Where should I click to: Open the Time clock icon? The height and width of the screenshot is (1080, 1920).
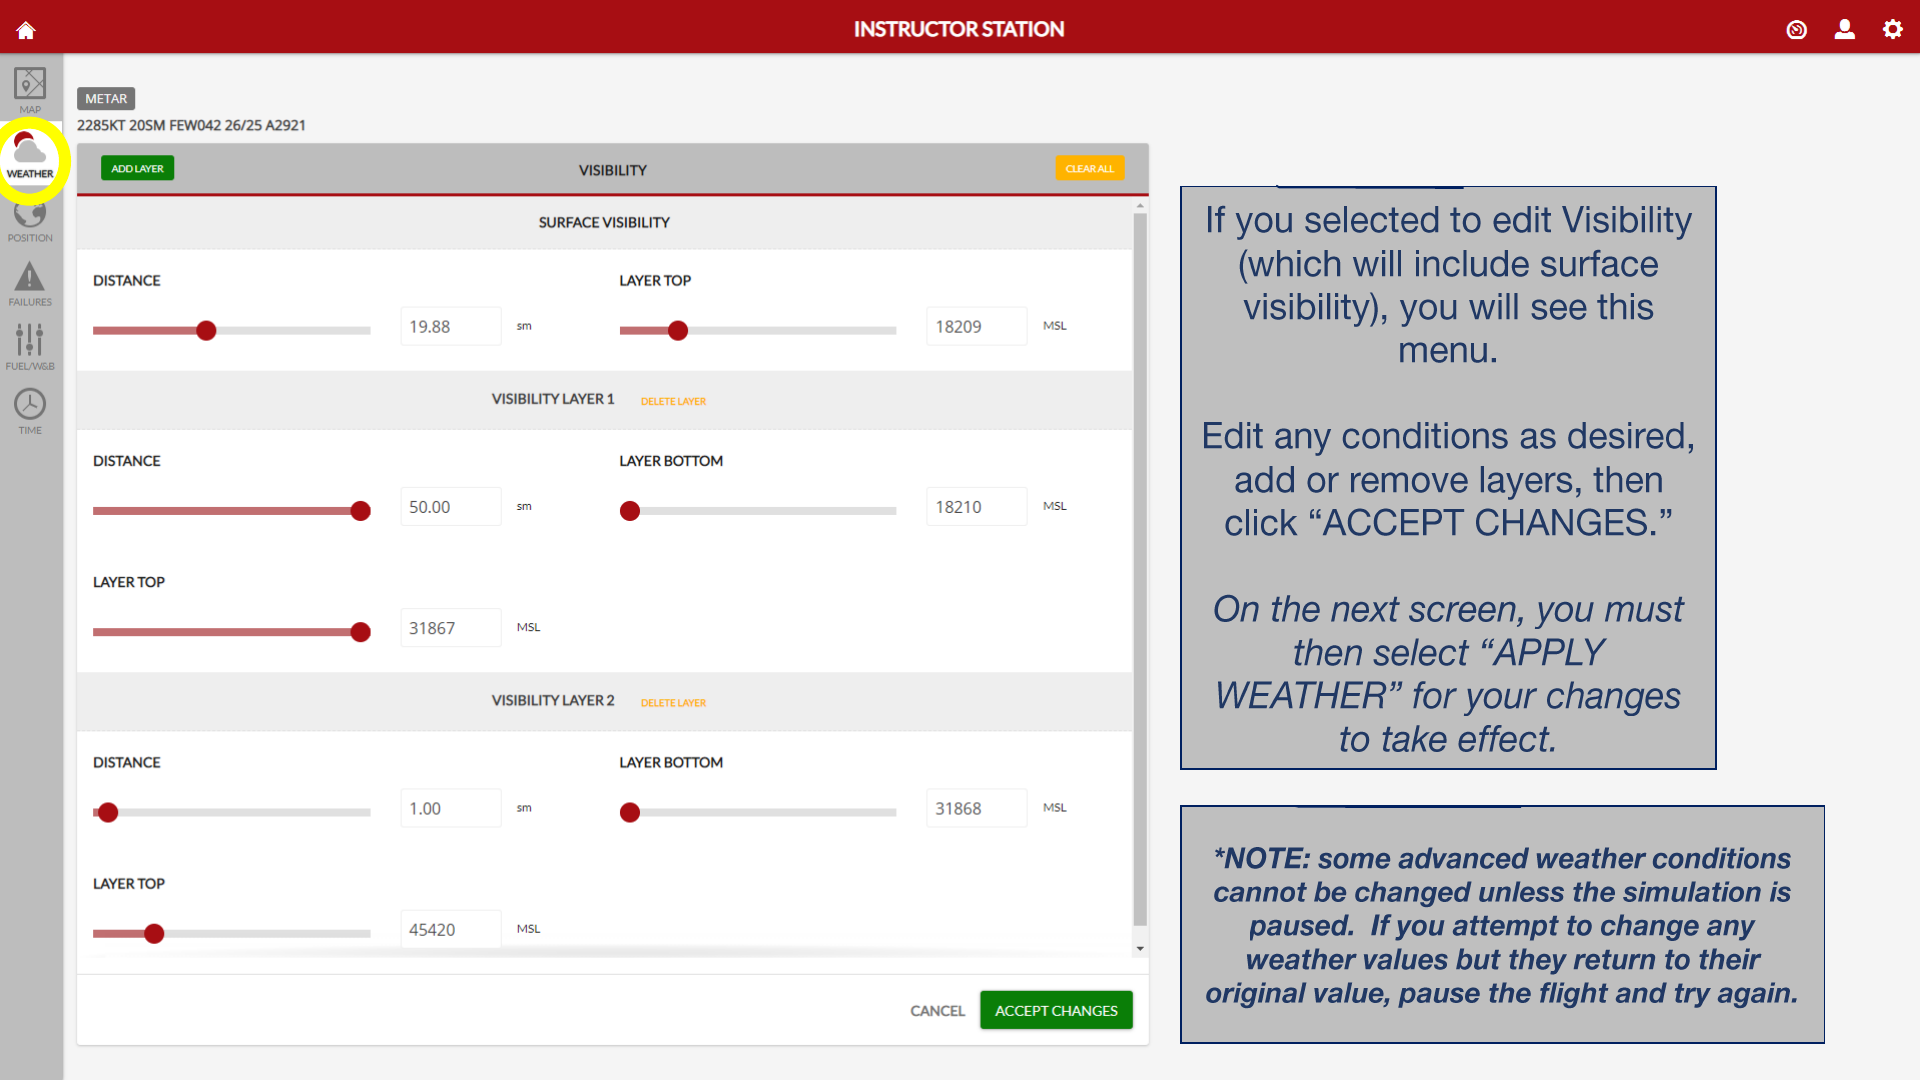(x=30, y=411)
